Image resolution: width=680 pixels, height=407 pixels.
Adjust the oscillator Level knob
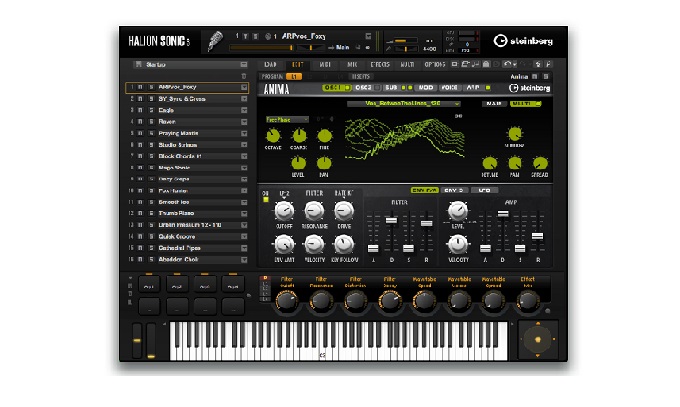click(298, 163)
